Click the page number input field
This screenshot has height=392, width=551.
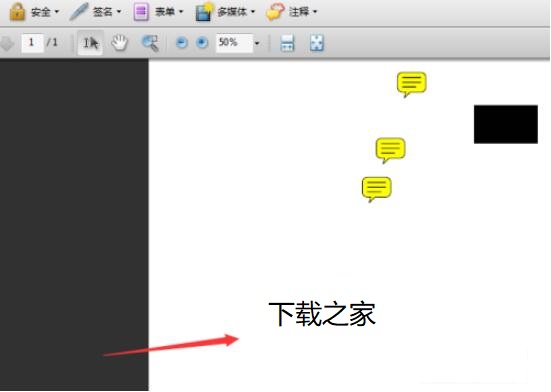coord(32,43)
